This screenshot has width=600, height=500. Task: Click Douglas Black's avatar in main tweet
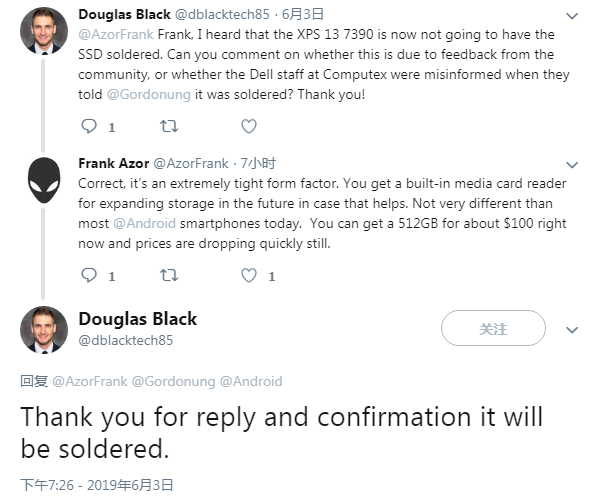pyautogui.click(x=43, y=329)
